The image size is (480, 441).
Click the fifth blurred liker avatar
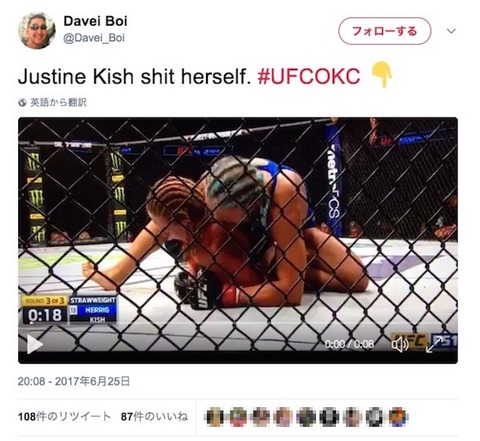(306, 417)
